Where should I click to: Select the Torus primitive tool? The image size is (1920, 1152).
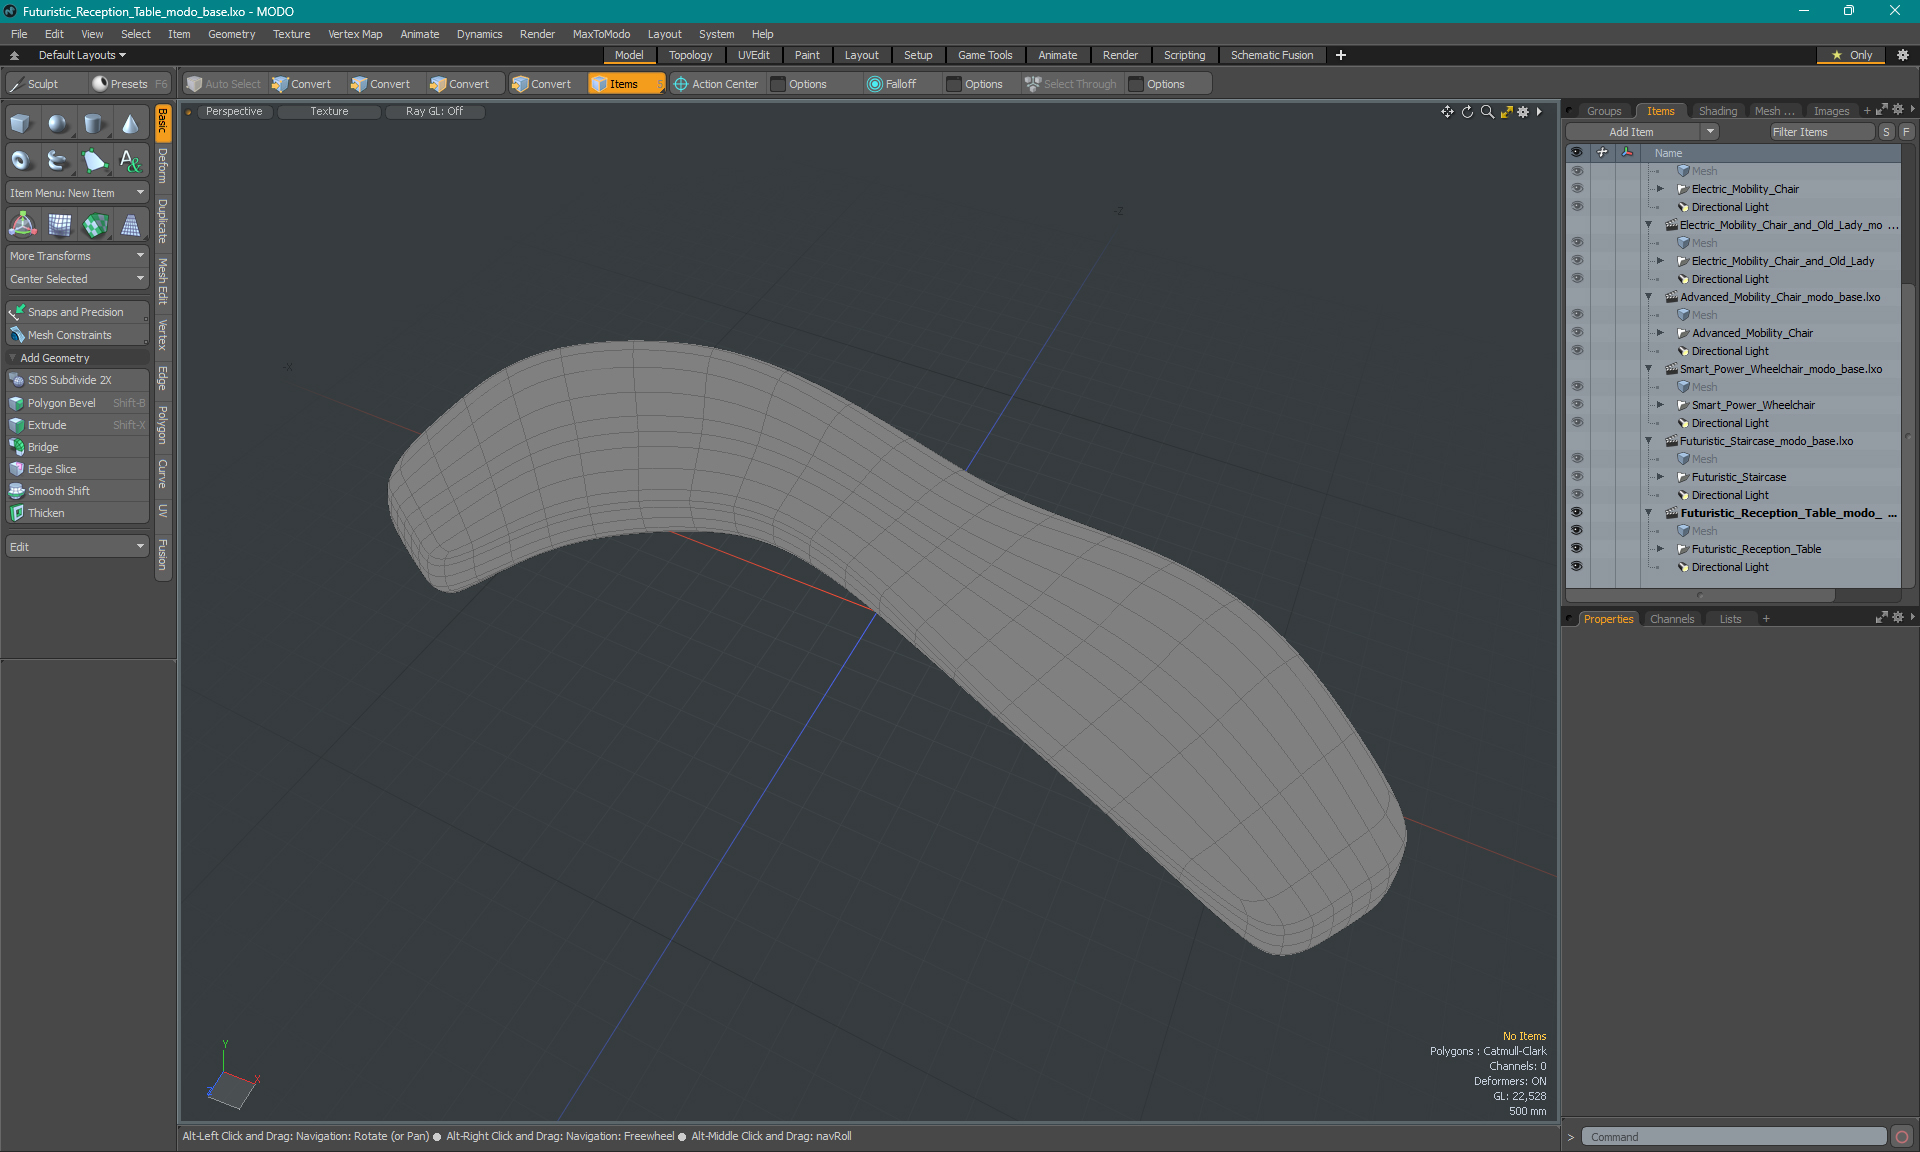coord(21,160)
